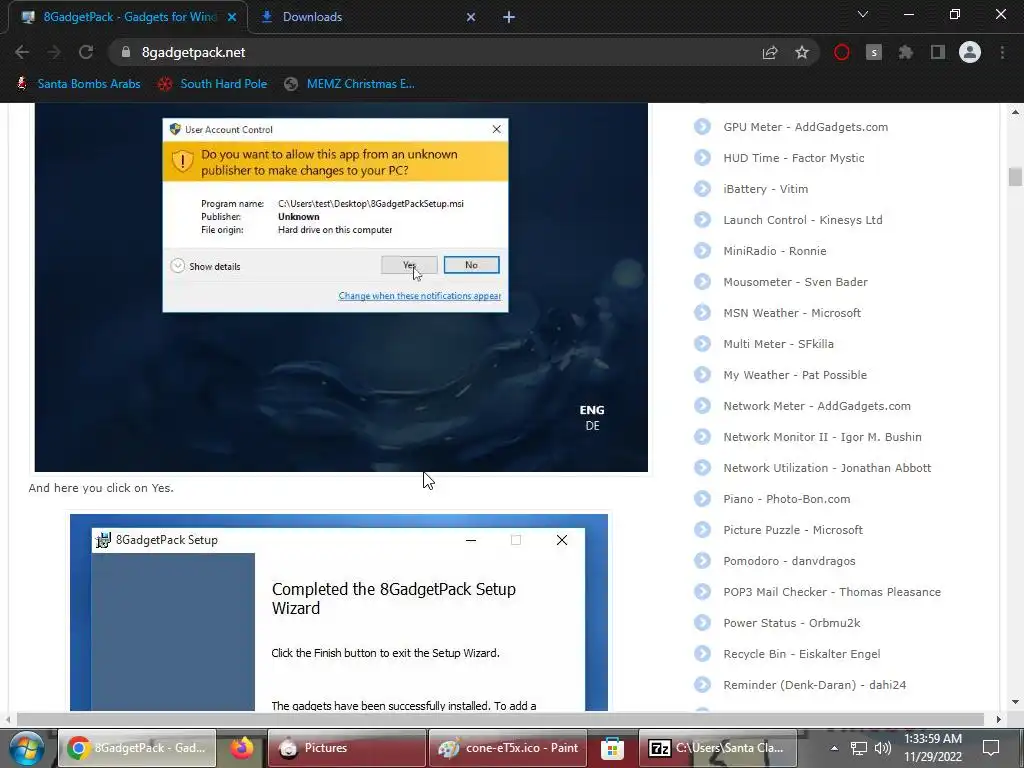This screenshot has height=768, width=1024.
Task: Close the Downloads tab
Action: [x=471, y=17]
